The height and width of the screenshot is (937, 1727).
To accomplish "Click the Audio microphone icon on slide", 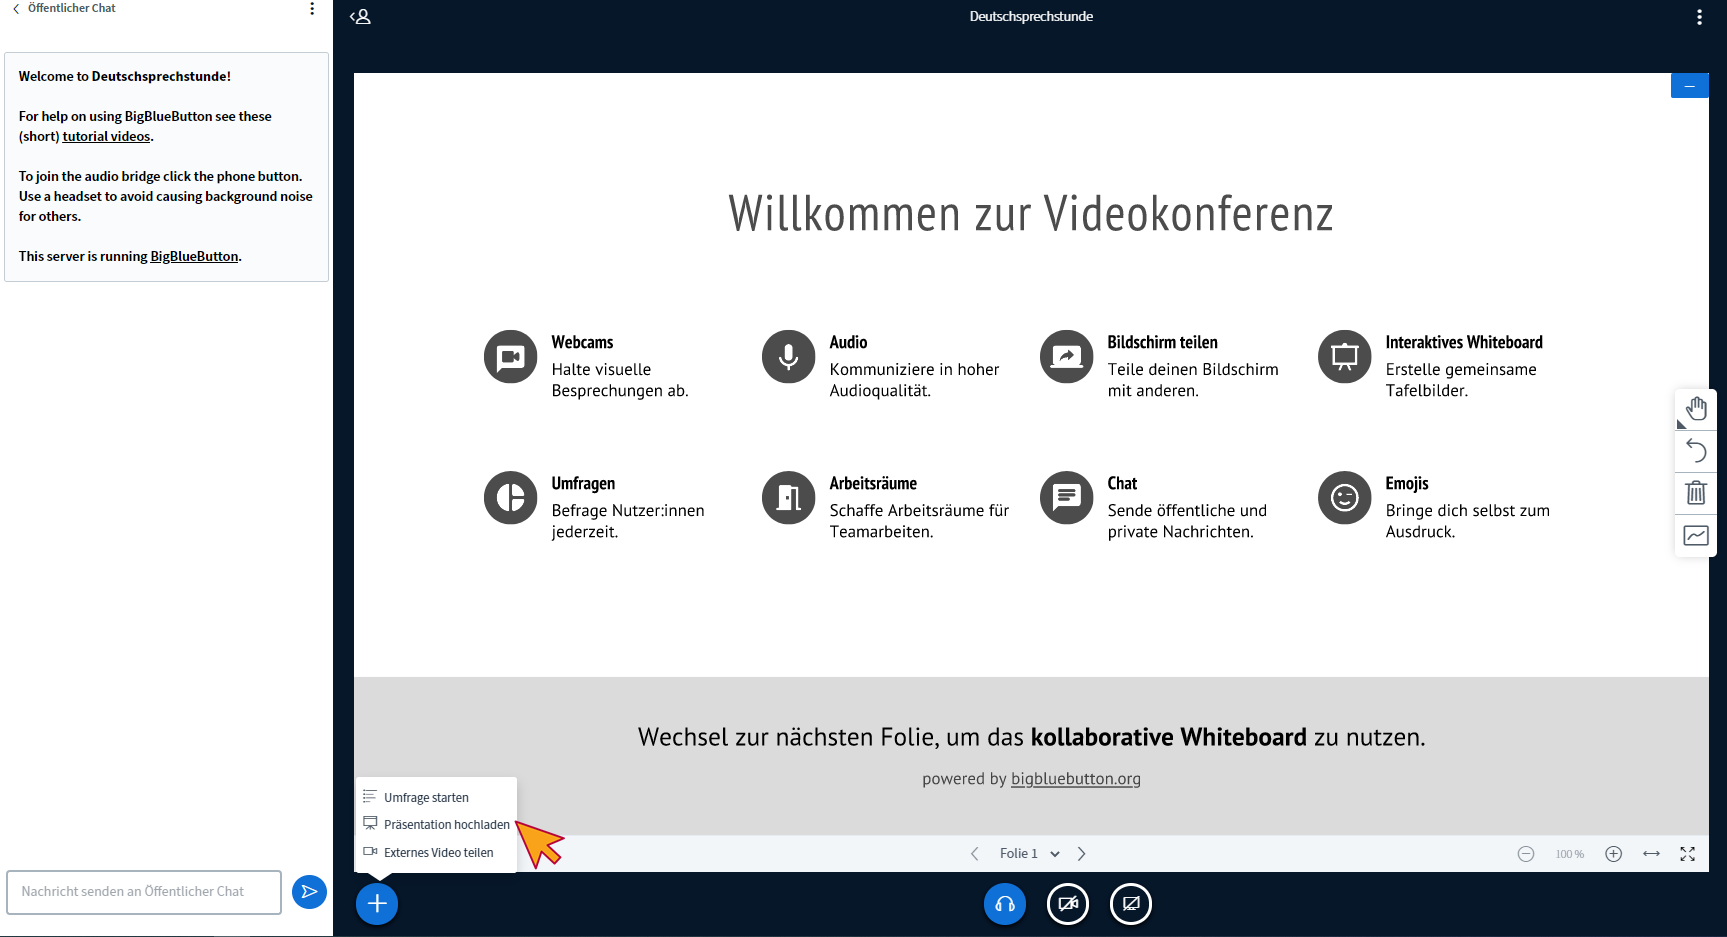I will pos(789,357).
